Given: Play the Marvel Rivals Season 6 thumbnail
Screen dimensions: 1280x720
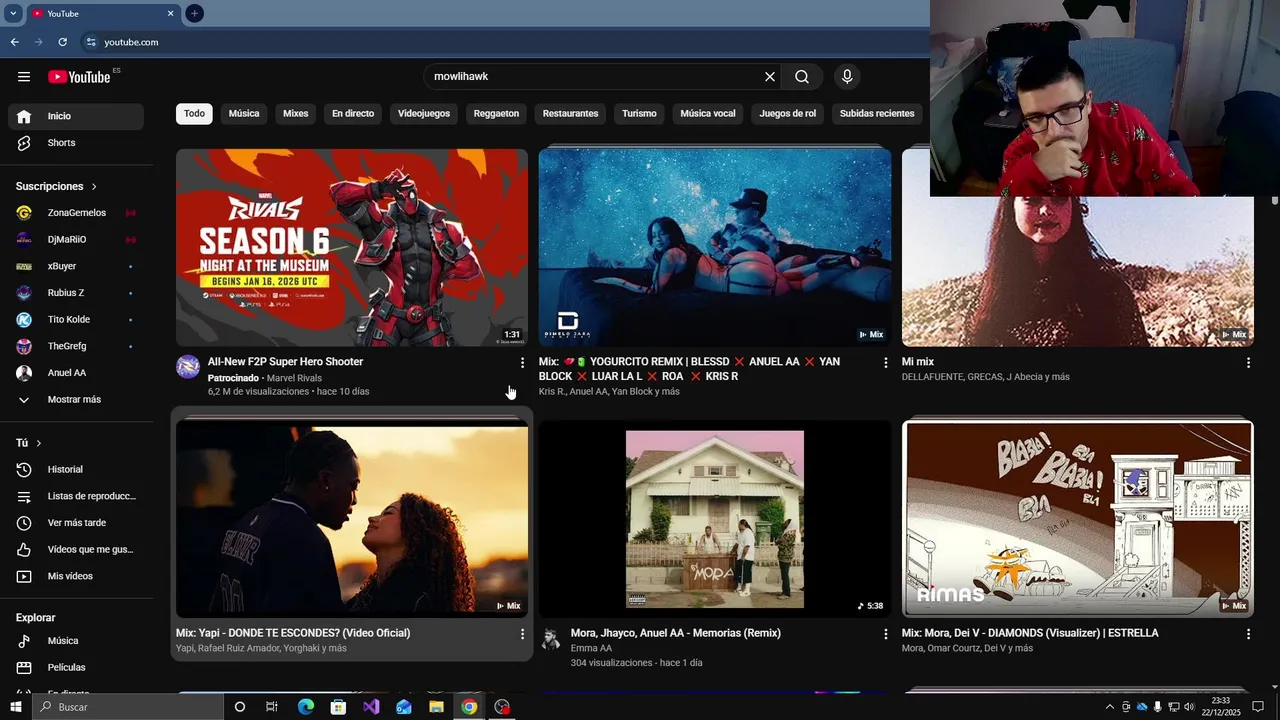Looking at the screenshot, I should pos(352,248).
